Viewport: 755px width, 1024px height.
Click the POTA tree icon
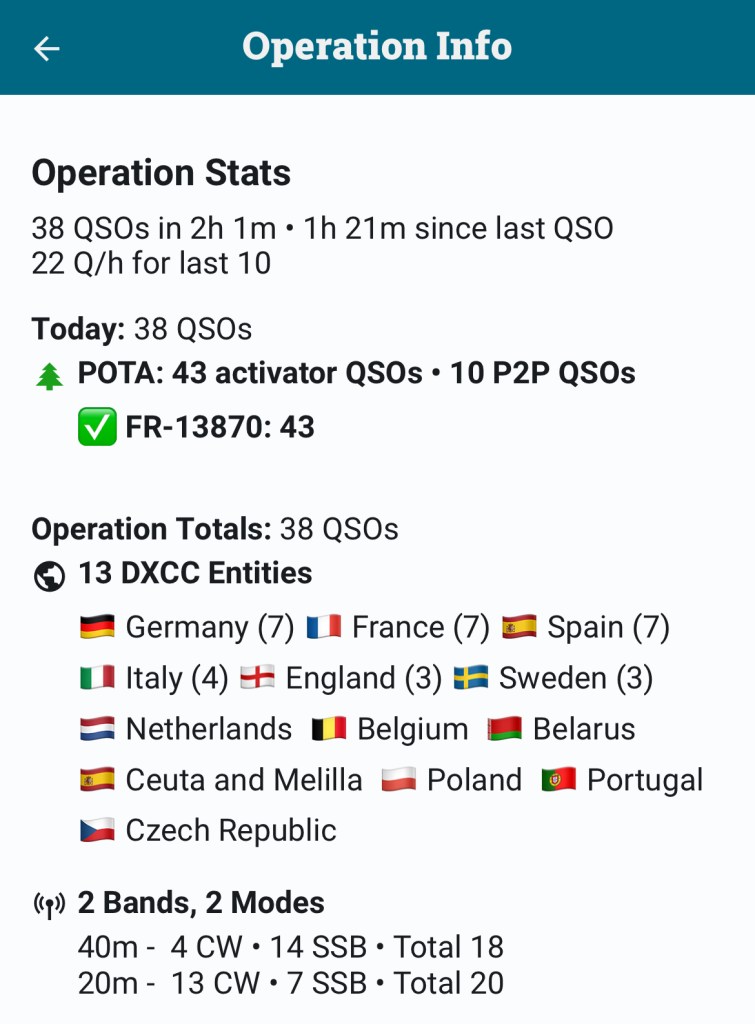tap(48, 375)
